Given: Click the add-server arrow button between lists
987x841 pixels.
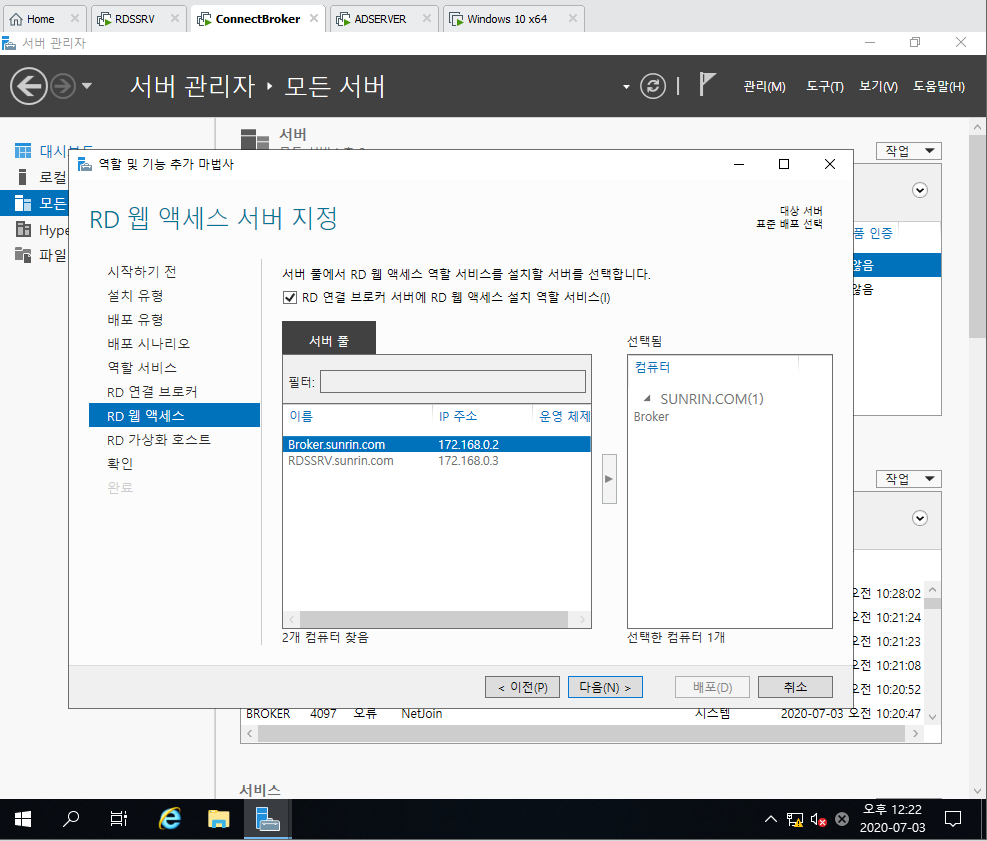Looking at the screenshot, I should (x=609, y=478).
